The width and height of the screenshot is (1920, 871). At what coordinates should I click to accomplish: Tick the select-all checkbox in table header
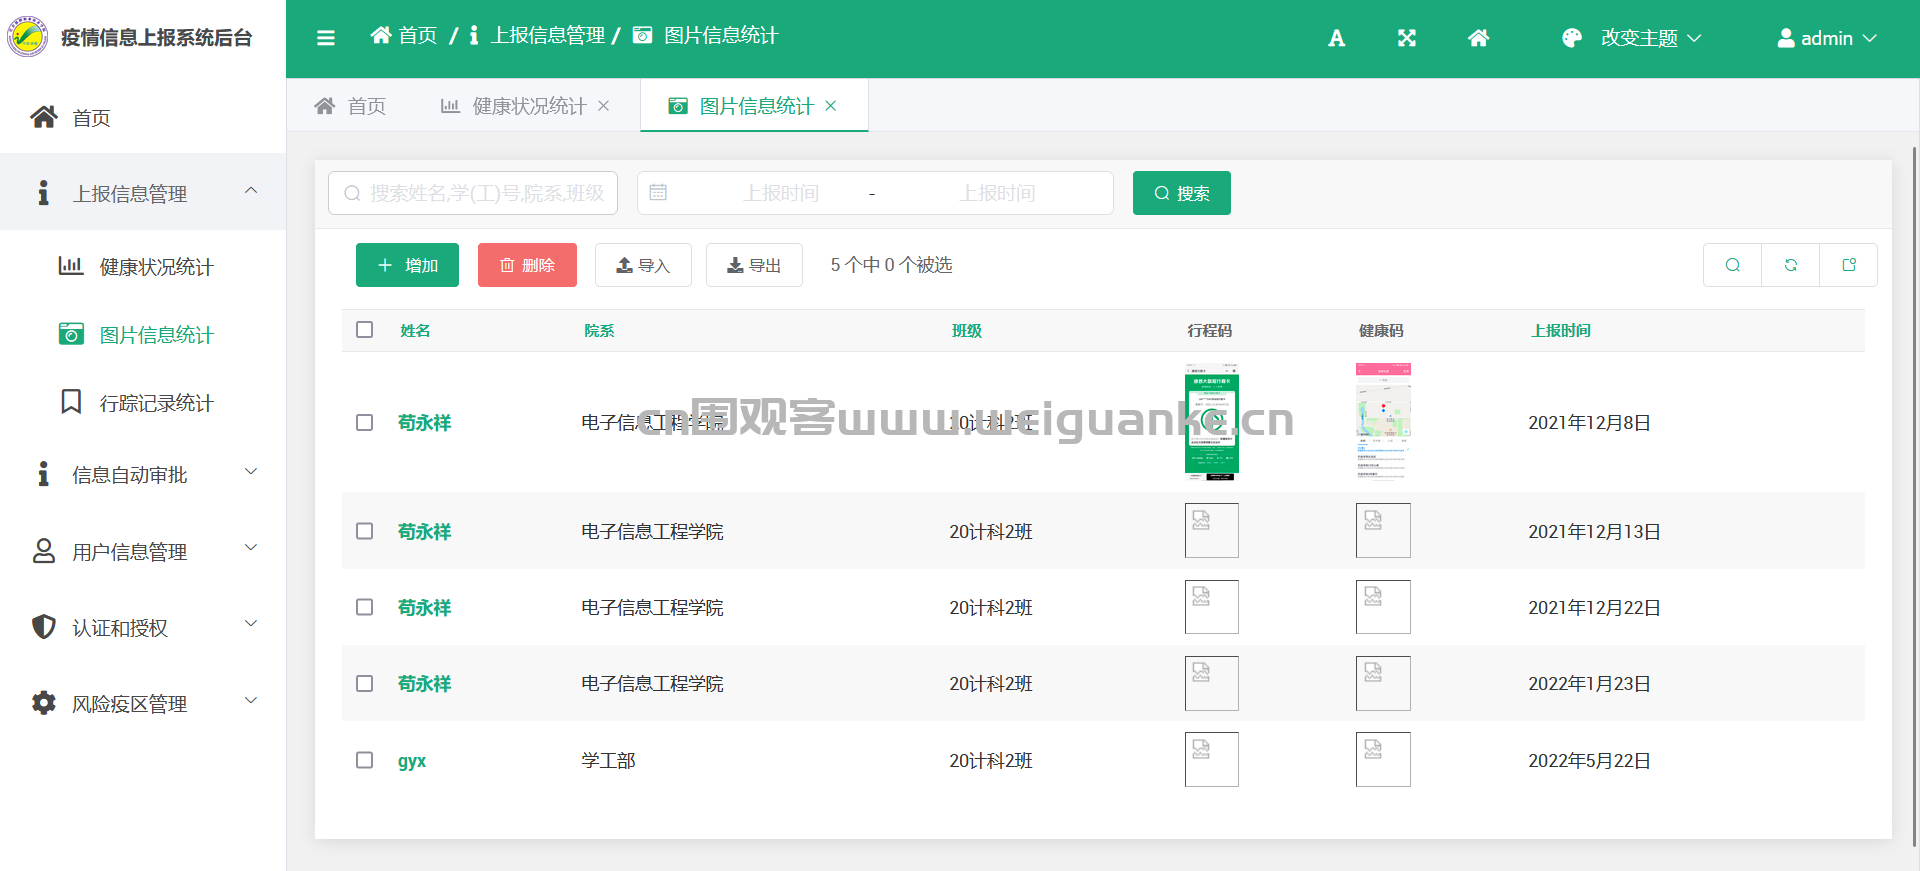click(x=364, y=330)
